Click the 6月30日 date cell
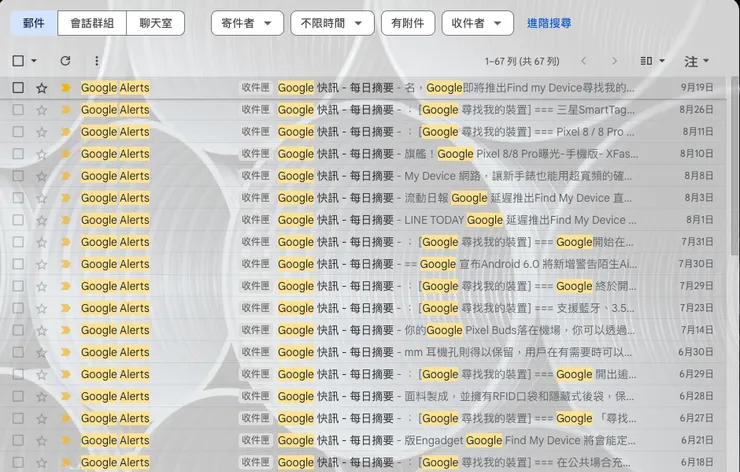Image resolution: width=740 pixels, height=472 pixels. point(696,352)
